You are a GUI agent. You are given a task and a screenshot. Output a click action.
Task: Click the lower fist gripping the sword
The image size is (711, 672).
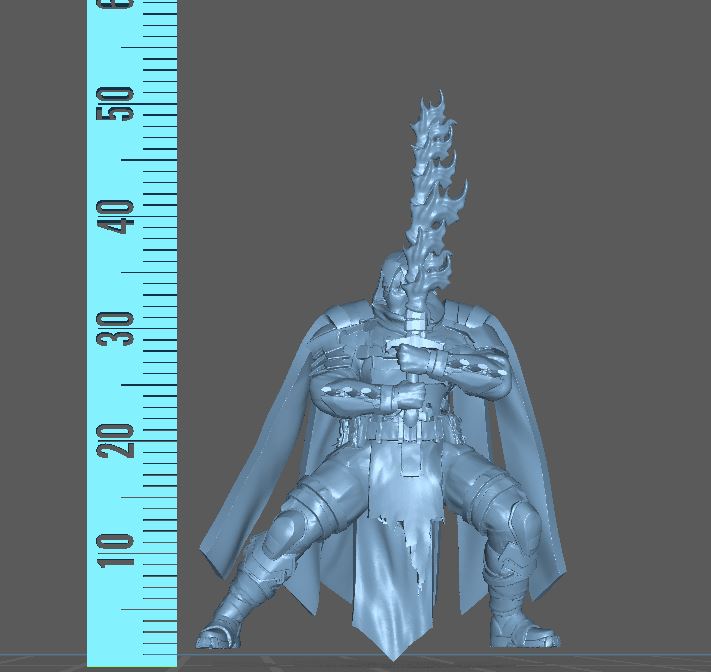[x=408, y=400]
